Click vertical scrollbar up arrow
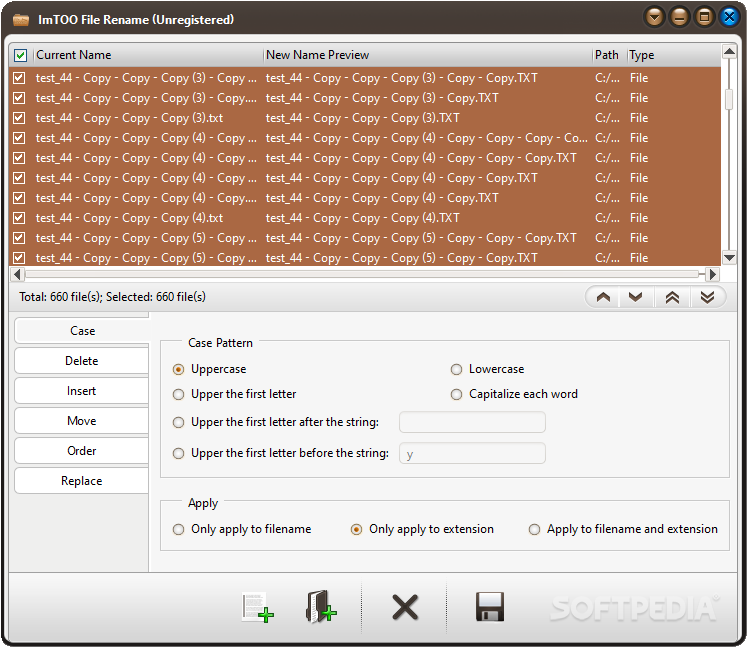Image resolution: width=747 pixels, height=647 pixels. click(729, 51)
